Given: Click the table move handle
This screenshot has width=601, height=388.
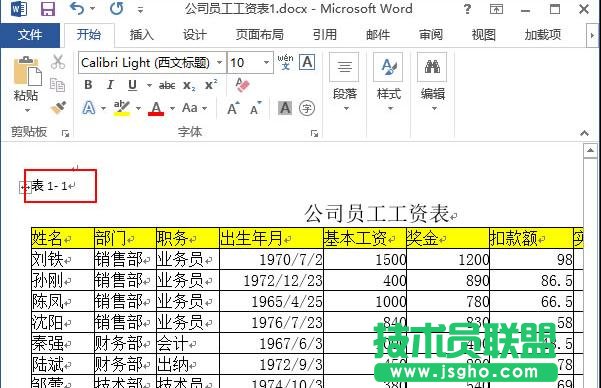Looking at the screenshot, I should tap(25, 187).
